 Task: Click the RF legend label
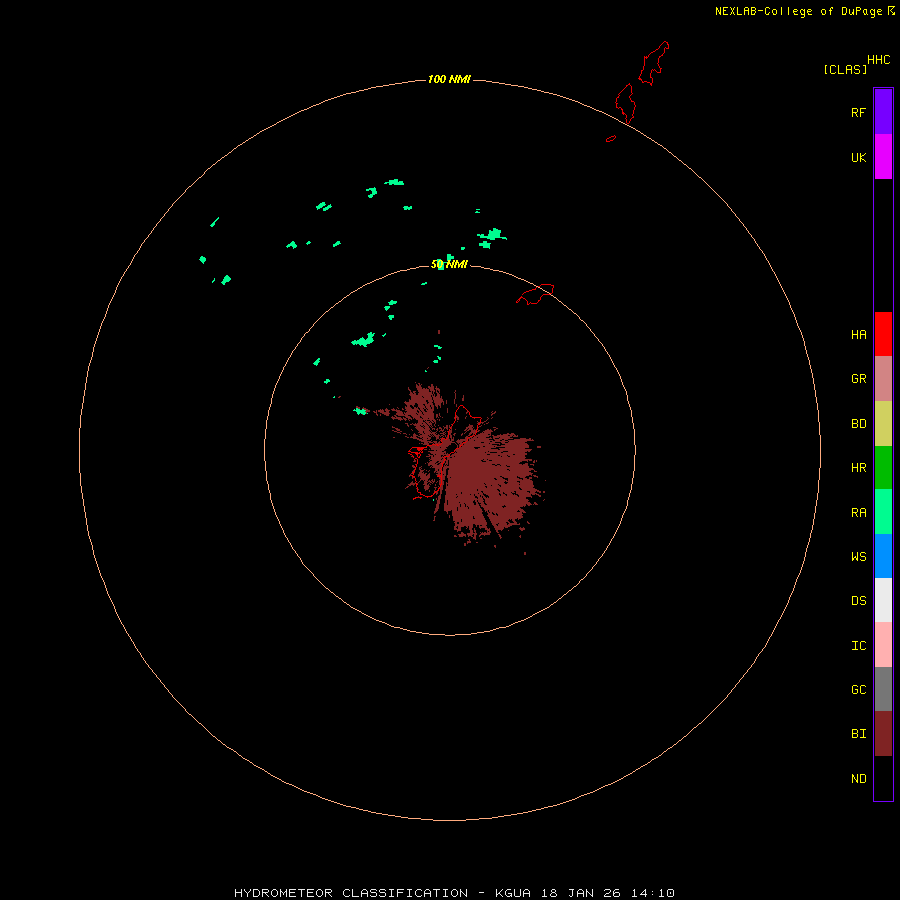858,113
